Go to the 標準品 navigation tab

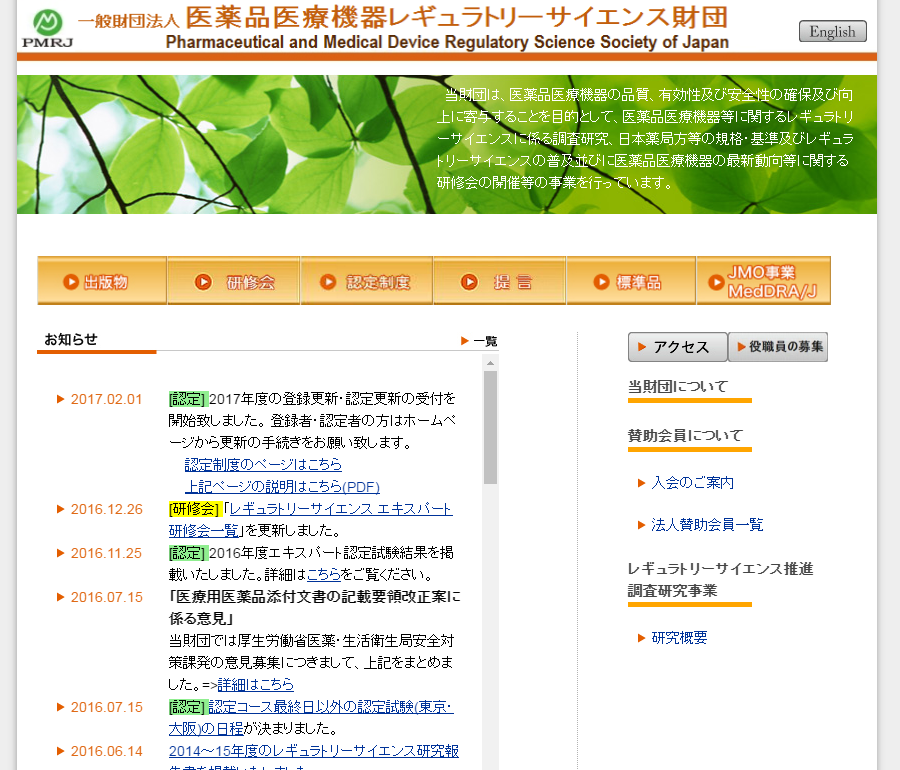(631, 282)
